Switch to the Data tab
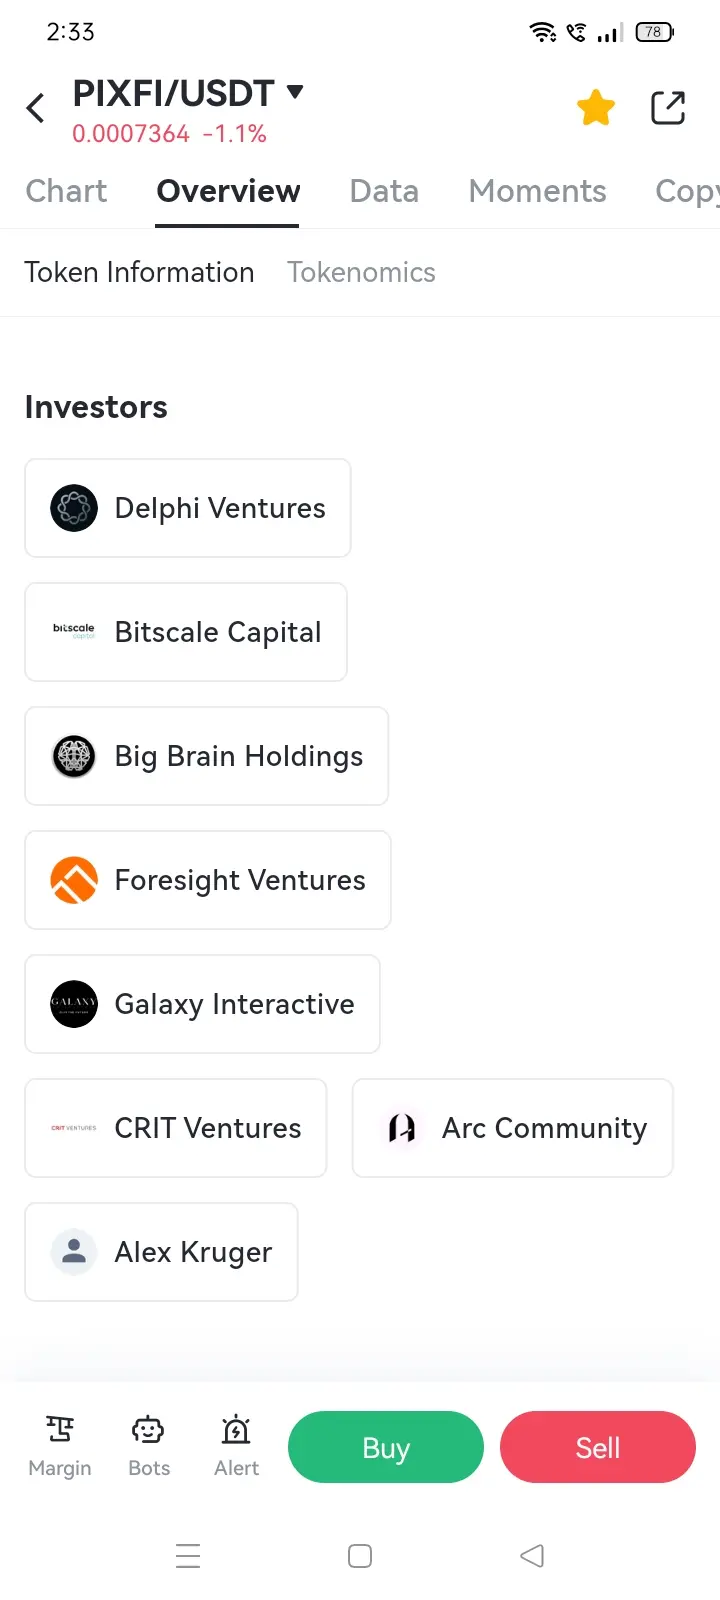Viewport: 720px width, 1600px height. [x=384, y=191]
